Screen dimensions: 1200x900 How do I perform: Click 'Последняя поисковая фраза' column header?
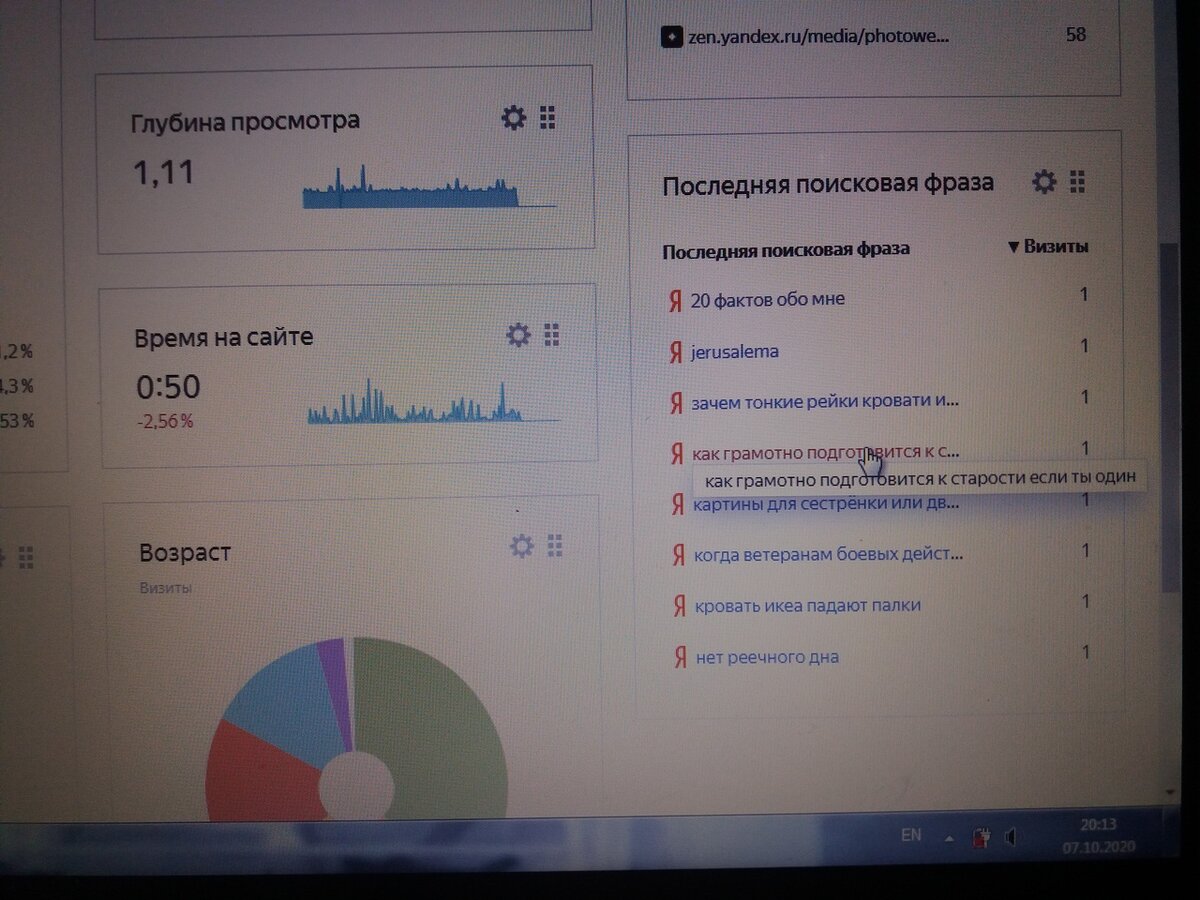click(786, 250)
